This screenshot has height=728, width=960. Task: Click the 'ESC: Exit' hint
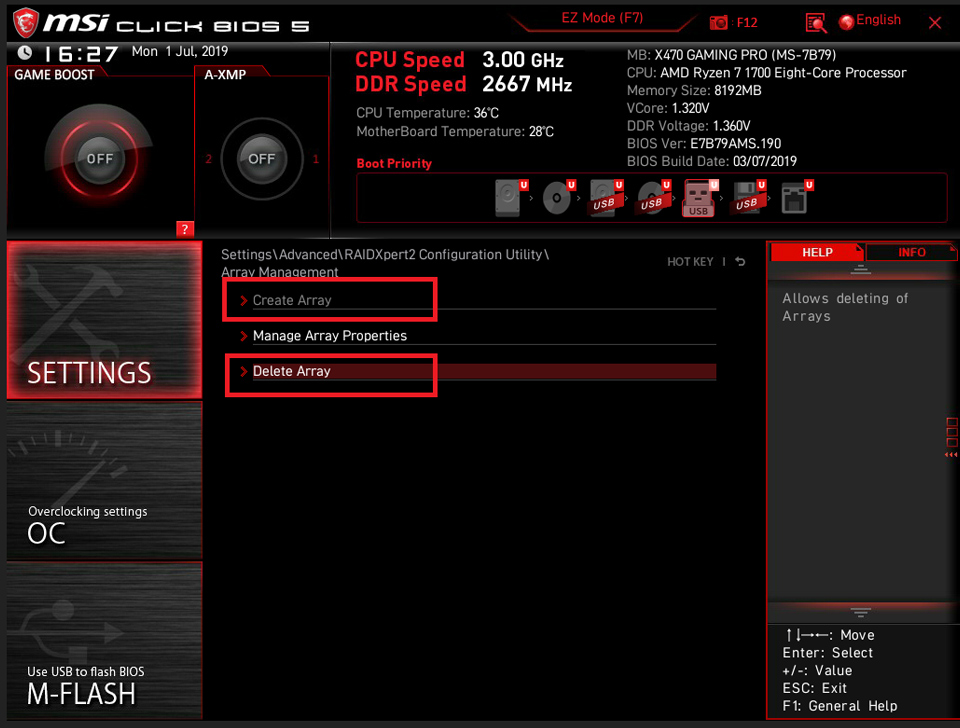(x=814, y=688)
